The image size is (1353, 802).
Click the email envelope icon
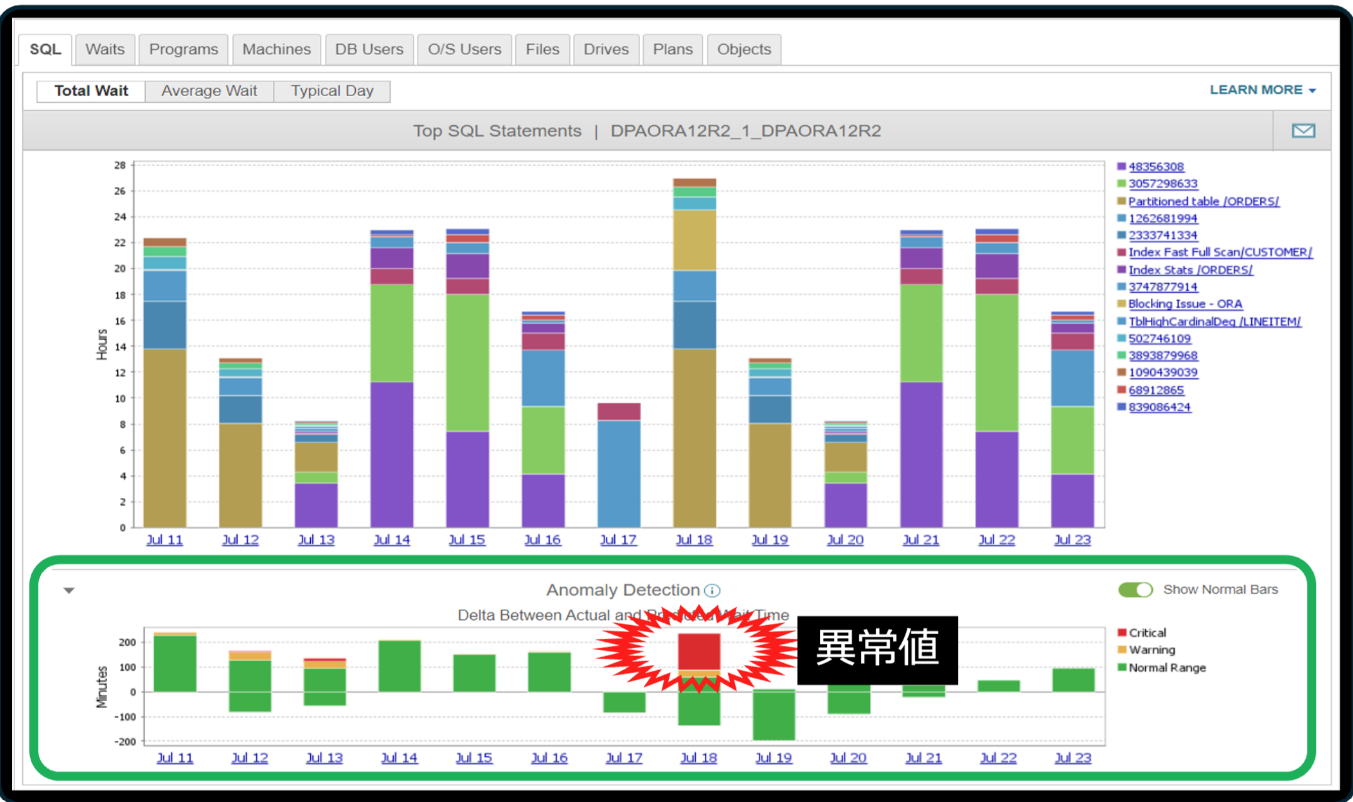pos(1303,131)
